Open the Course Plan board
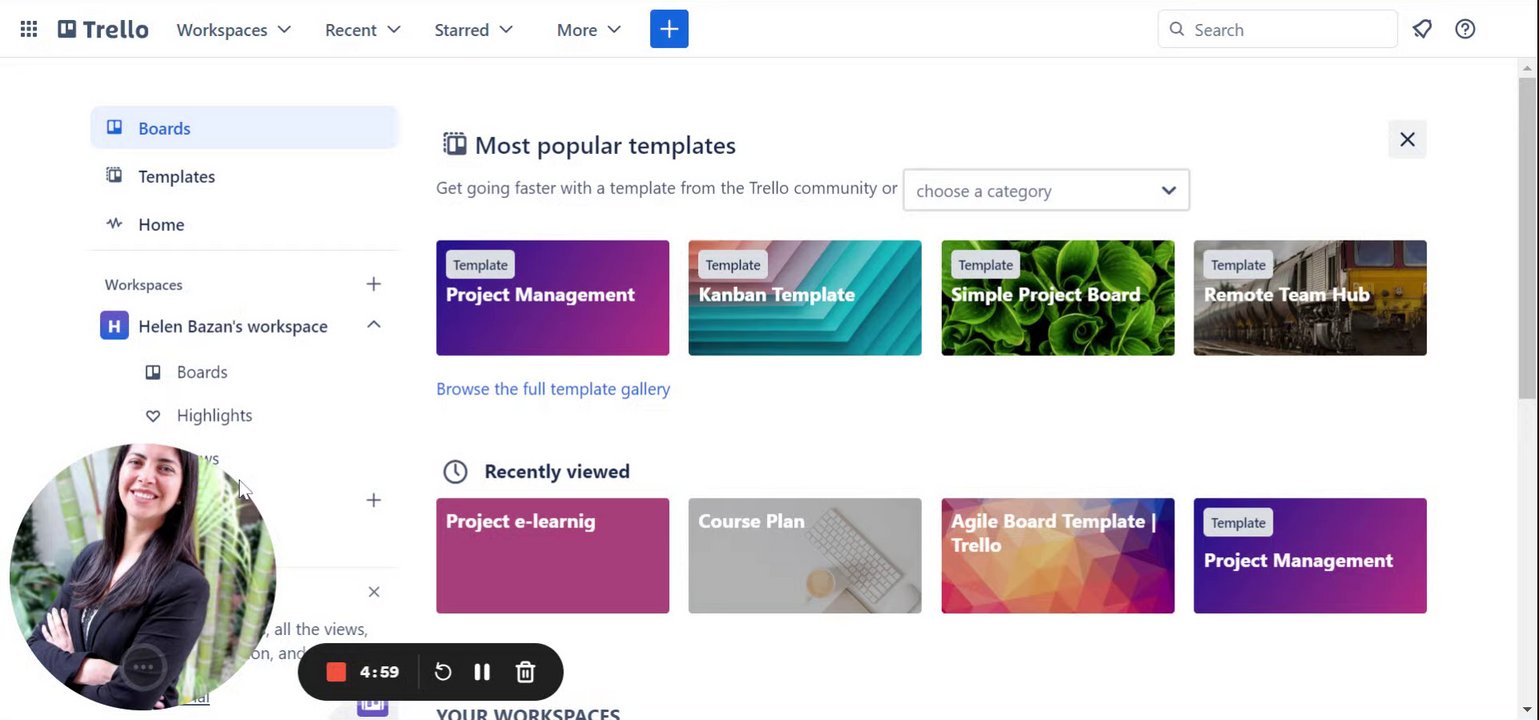This screenshot has height=720, width=1539. point(804,555)
